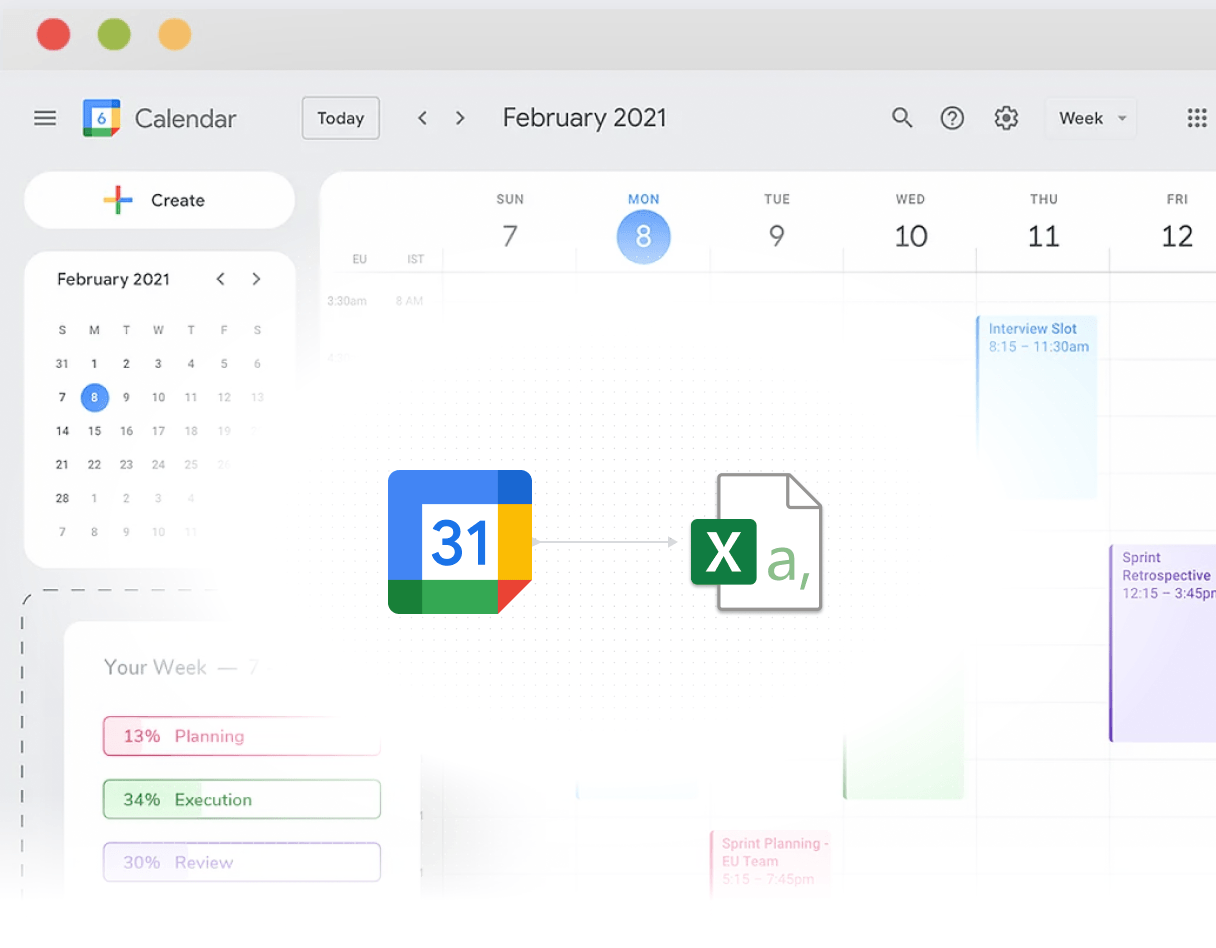This screenshot has width=1216, height=948.
Task: Open the Sprint Retrospective event
Action: click(x=1165, y=640)
